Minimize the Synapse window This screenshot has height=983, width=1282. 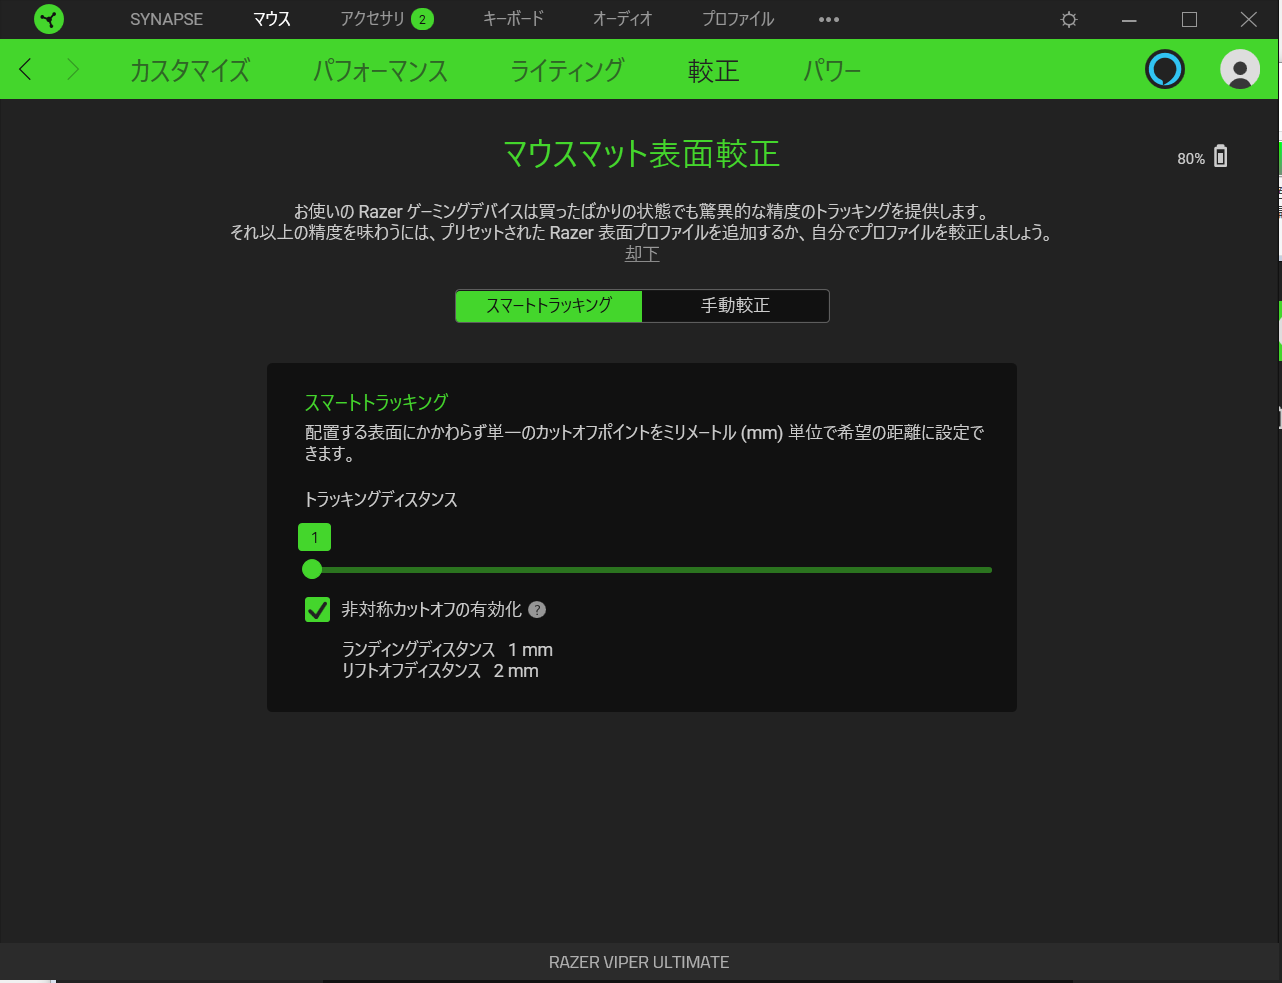click(x=1129, y=19)
